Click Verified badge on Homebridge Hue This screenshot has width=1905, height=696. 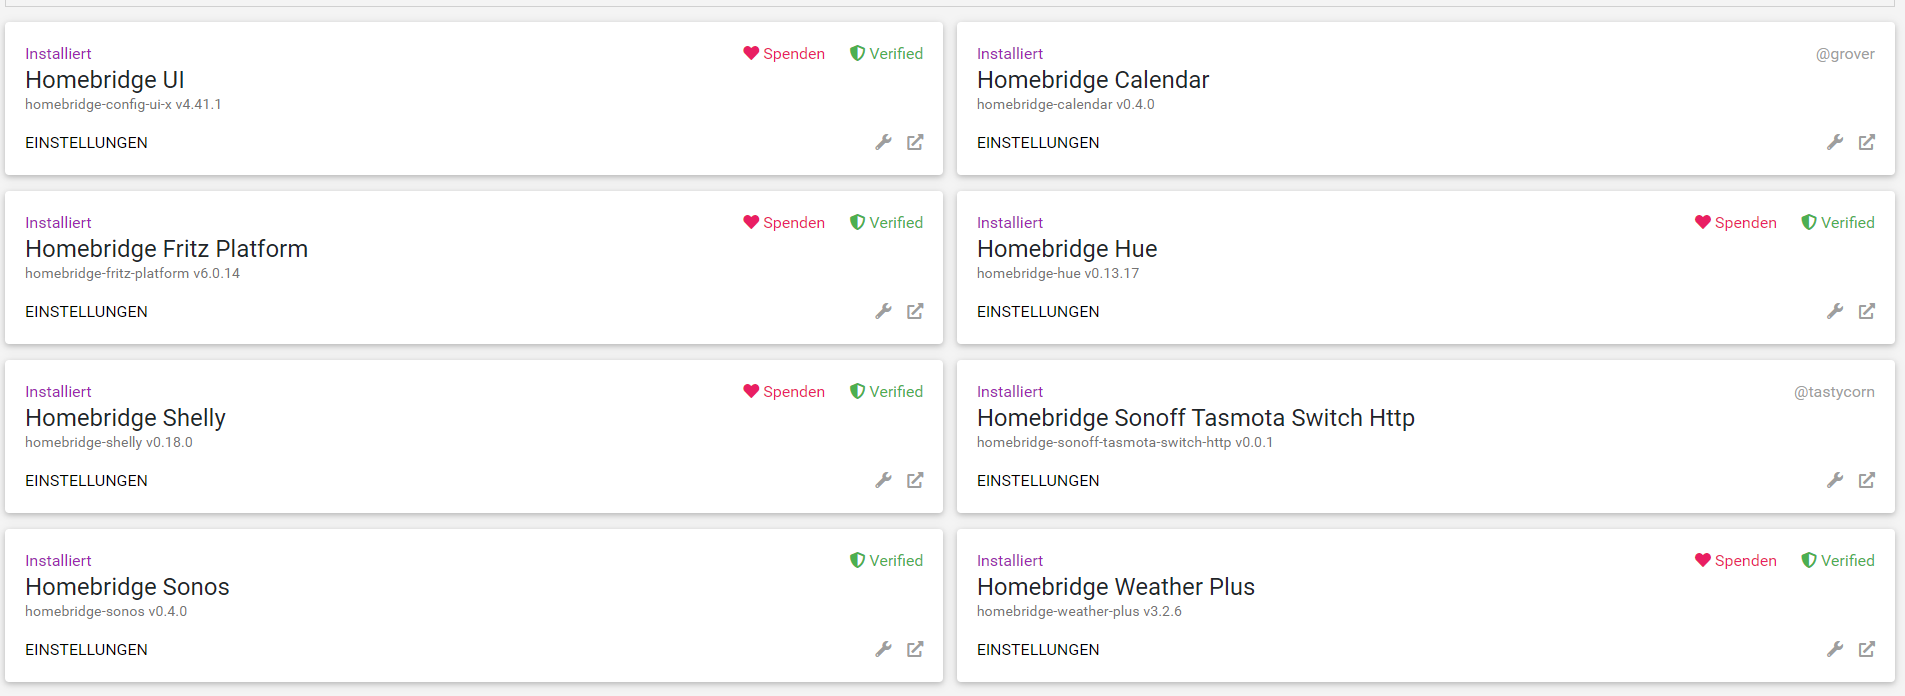click(1838, 223)
